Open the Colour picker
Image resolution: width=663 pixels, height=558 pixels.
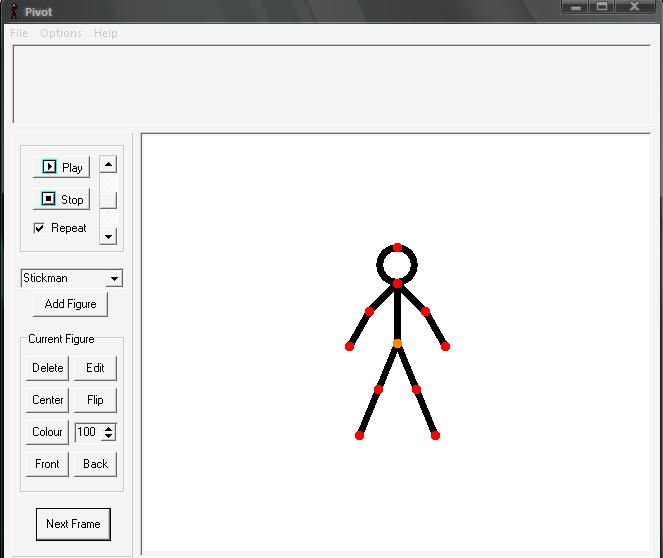(x=47, y=432)
